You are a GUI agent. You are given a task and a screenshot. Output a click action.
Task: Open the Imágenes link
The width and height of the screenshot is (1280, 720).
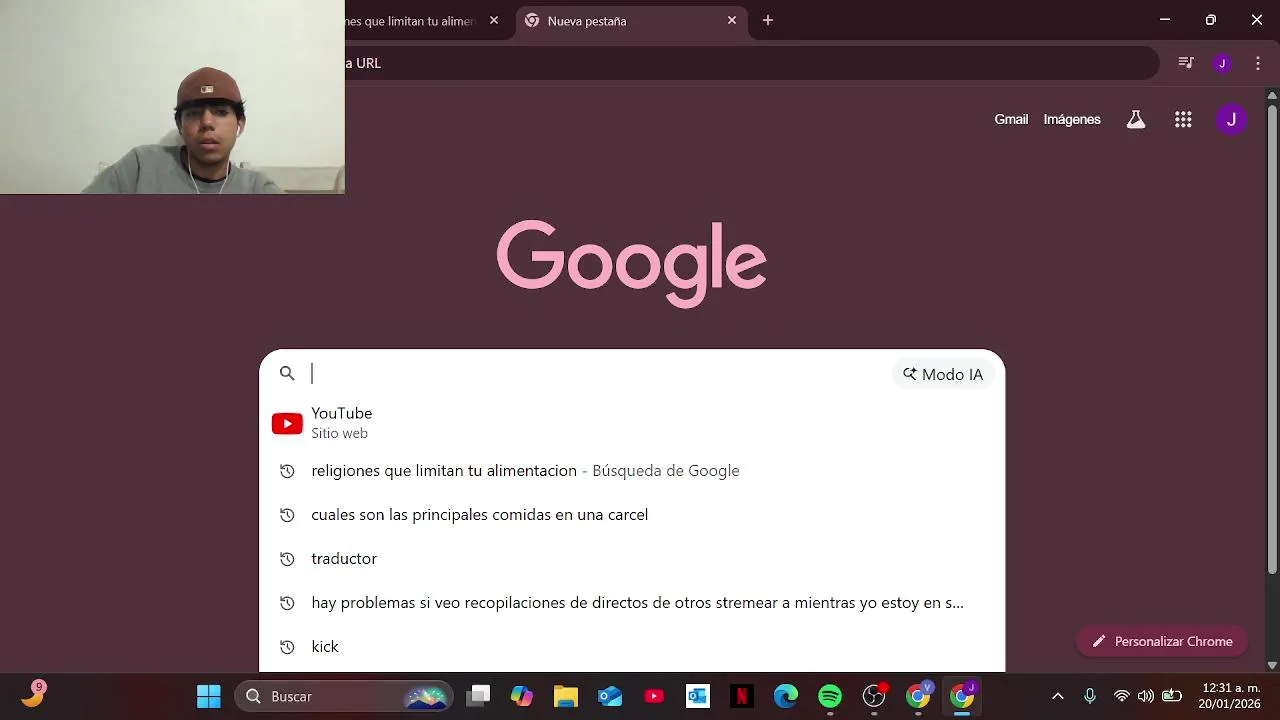click(x=1072, y=119)
